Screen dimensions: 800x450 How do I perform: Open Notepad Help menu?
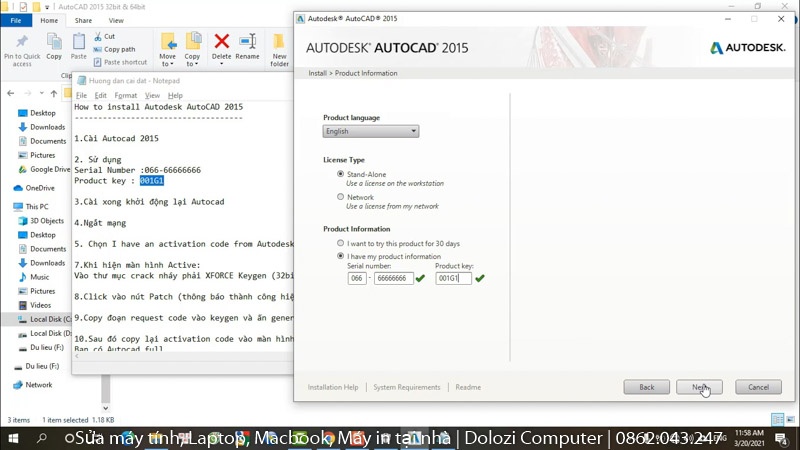175,95
